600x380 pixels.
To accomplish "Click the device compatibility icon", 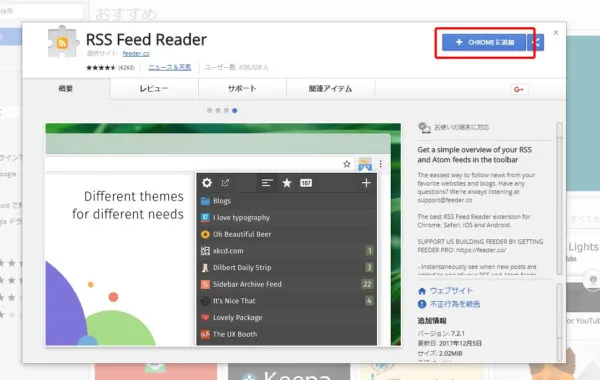I will point(424,127).
